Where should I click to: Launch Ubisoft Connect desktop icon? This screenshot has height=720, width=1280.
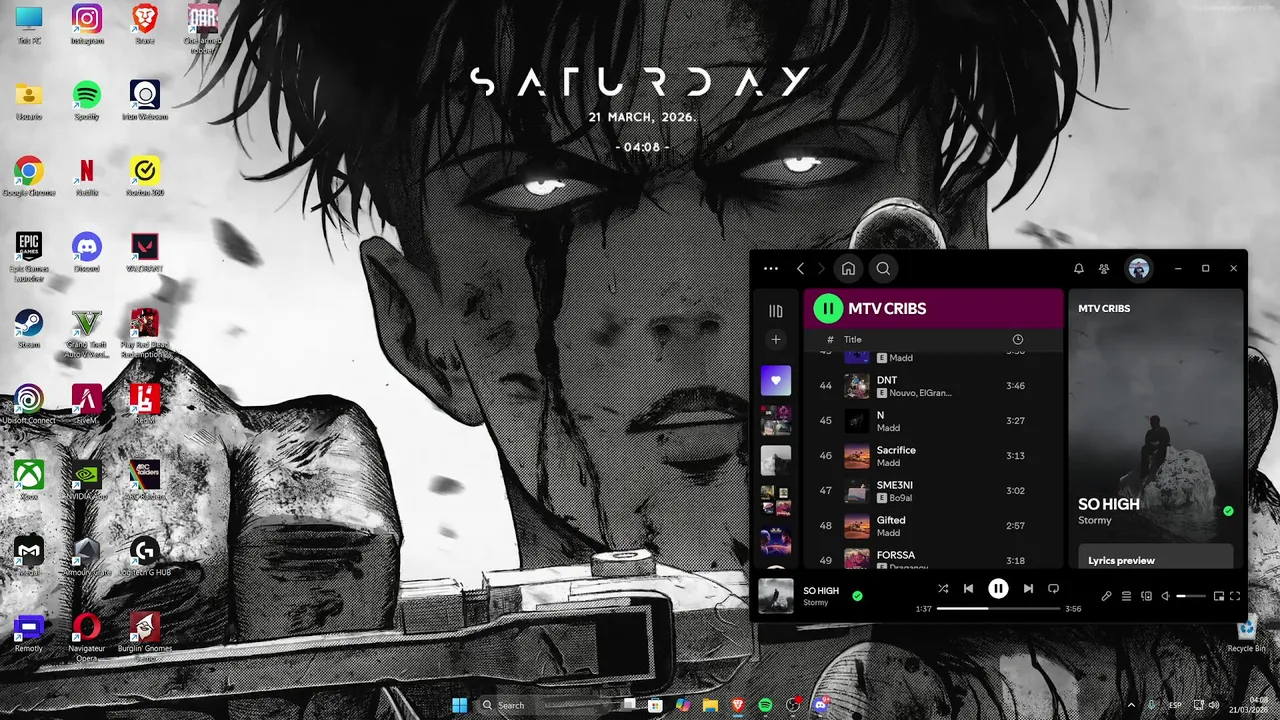(x=29, y=404)
